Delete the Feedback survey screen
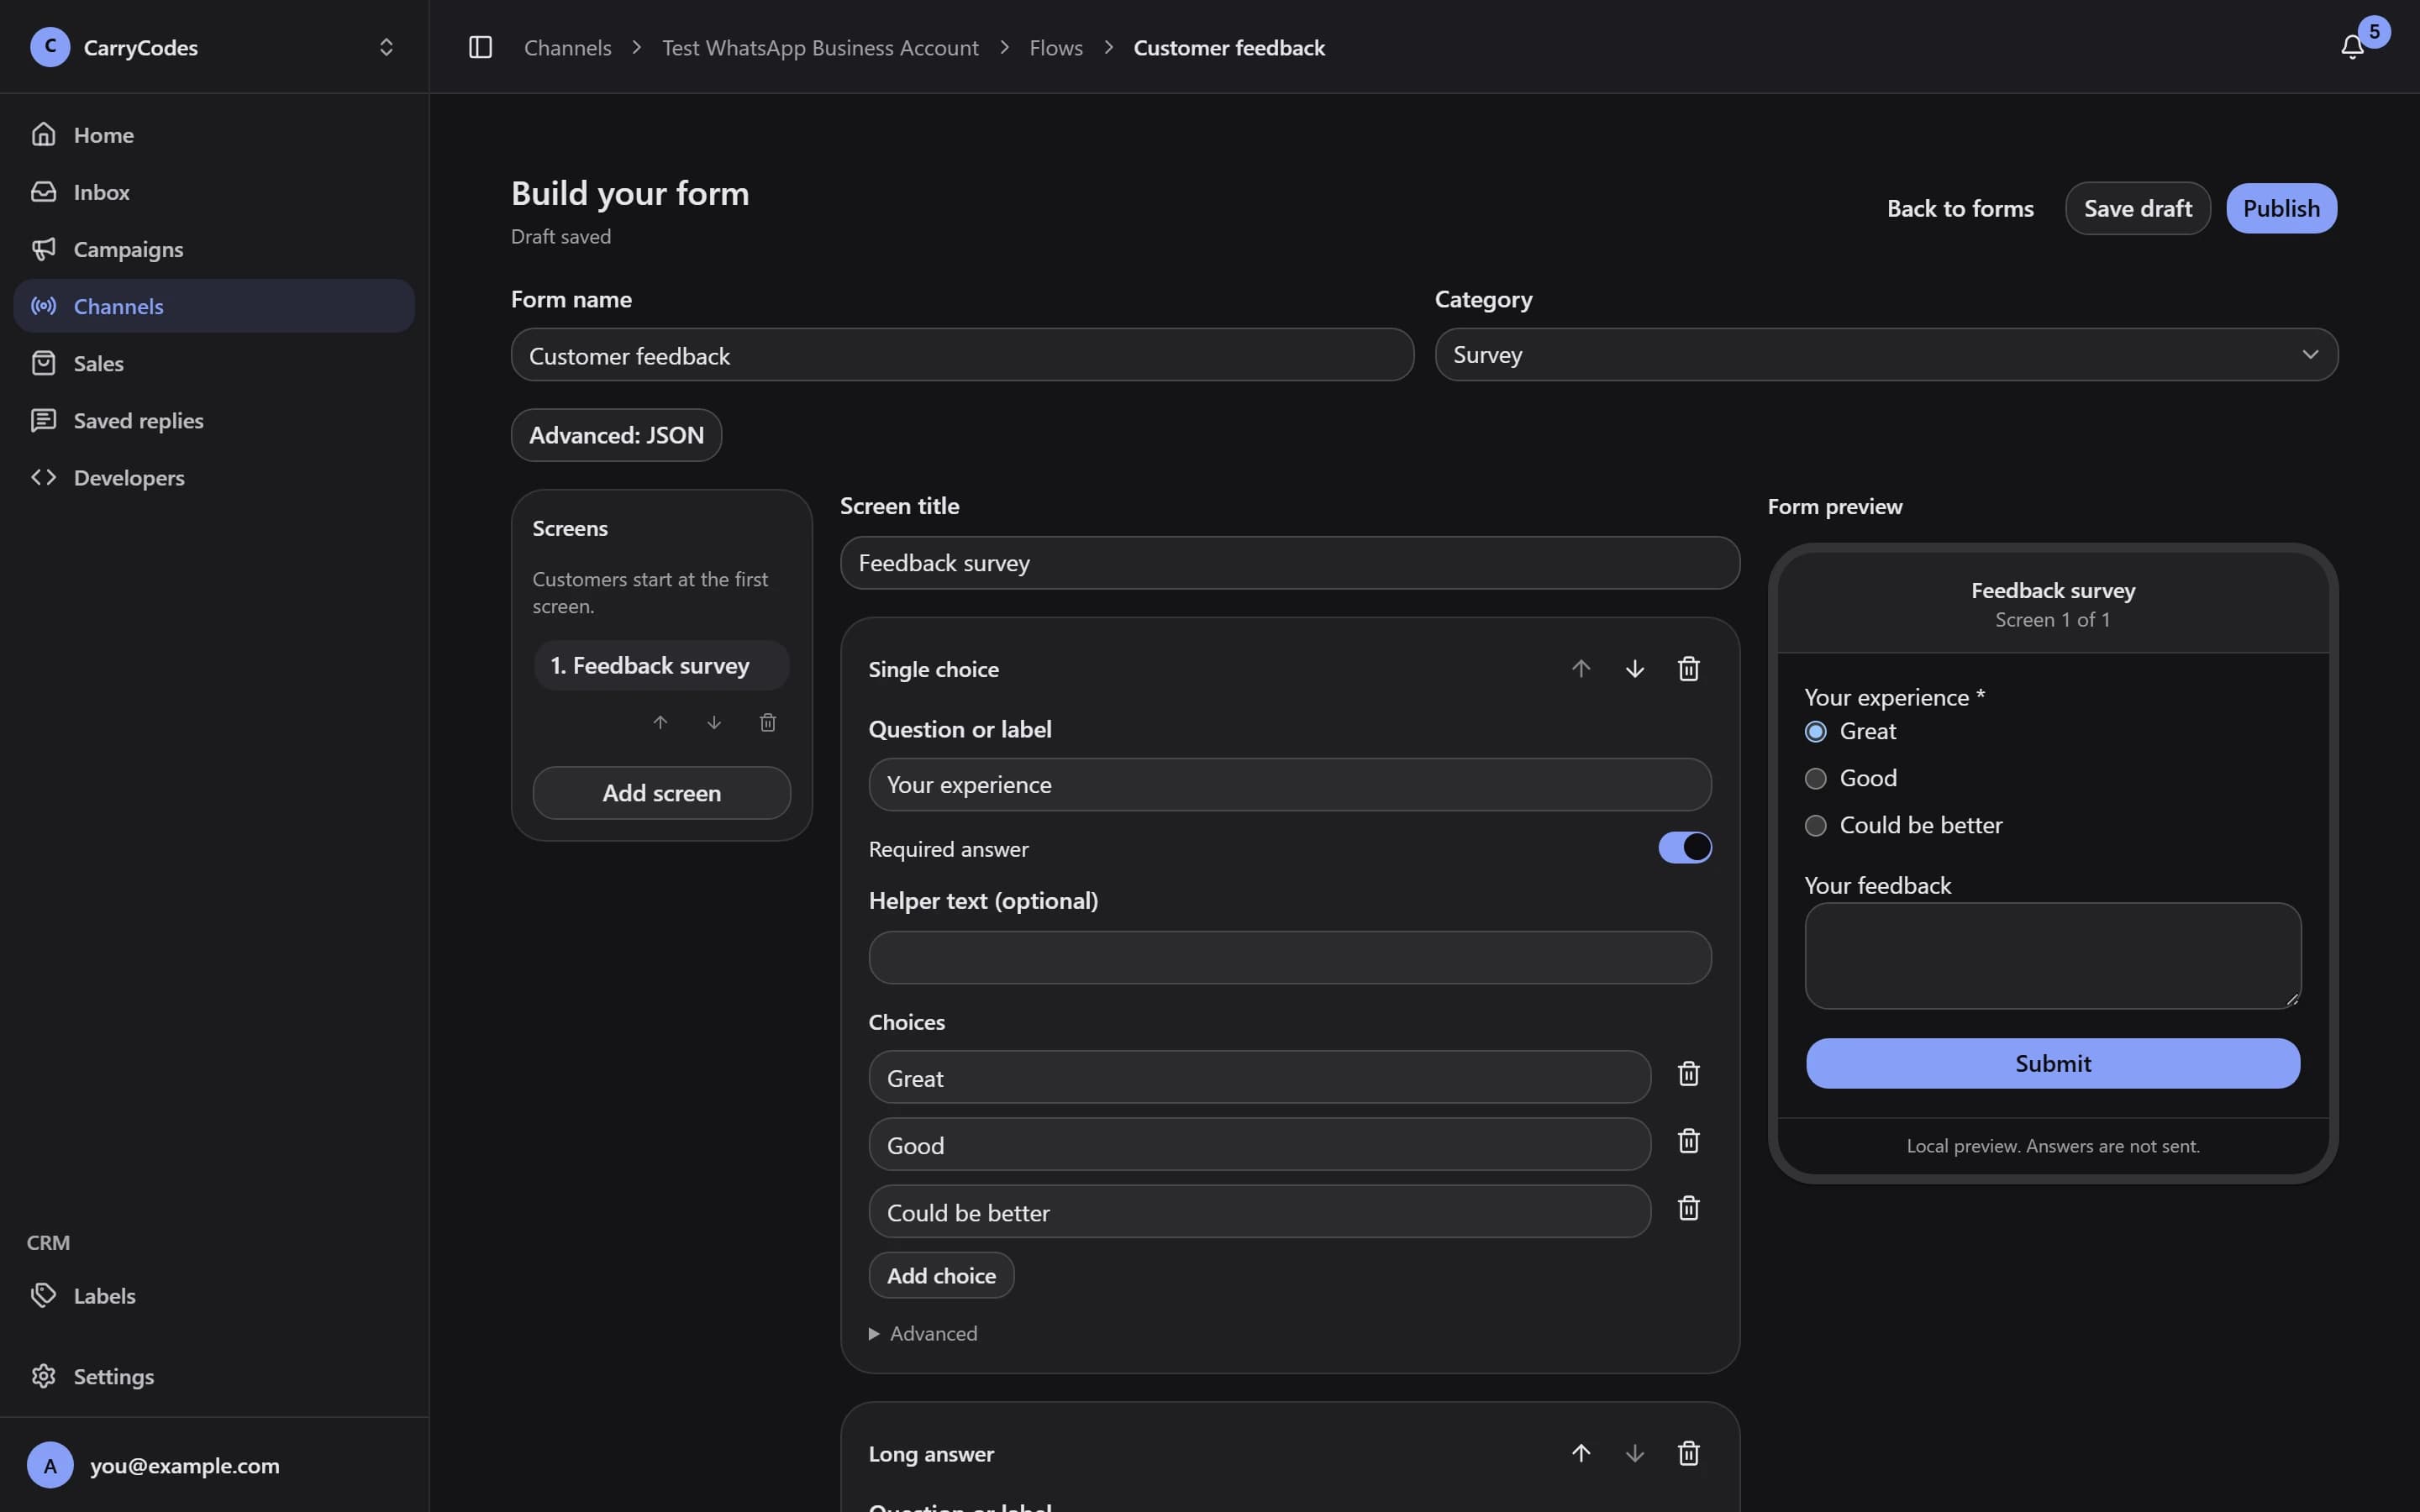2420x1512 pixels. pyautogui.click(x=767, y=722)
